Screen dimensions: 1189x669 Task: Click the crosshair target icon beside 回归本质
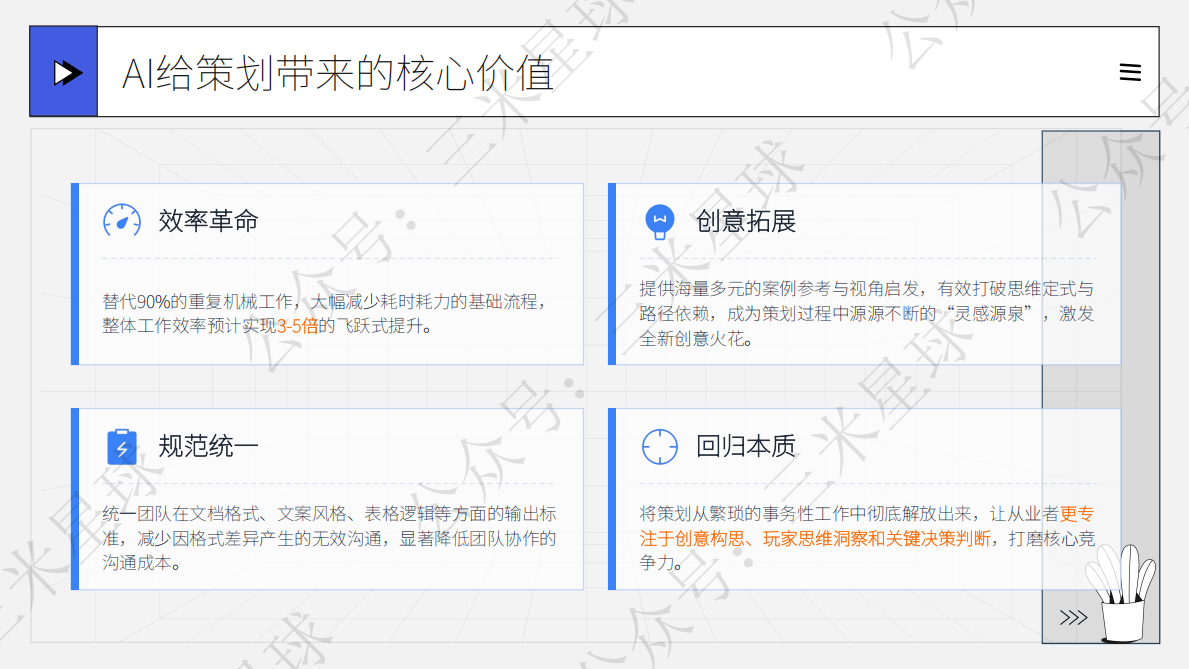point(660,446)
